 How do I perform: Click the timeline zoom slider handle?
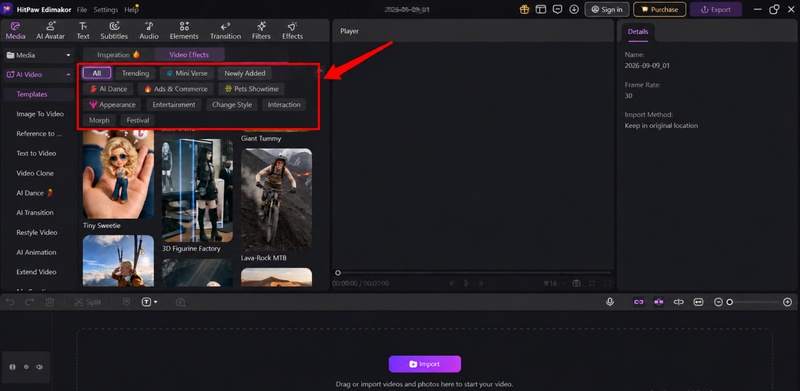tap(730, 302)
